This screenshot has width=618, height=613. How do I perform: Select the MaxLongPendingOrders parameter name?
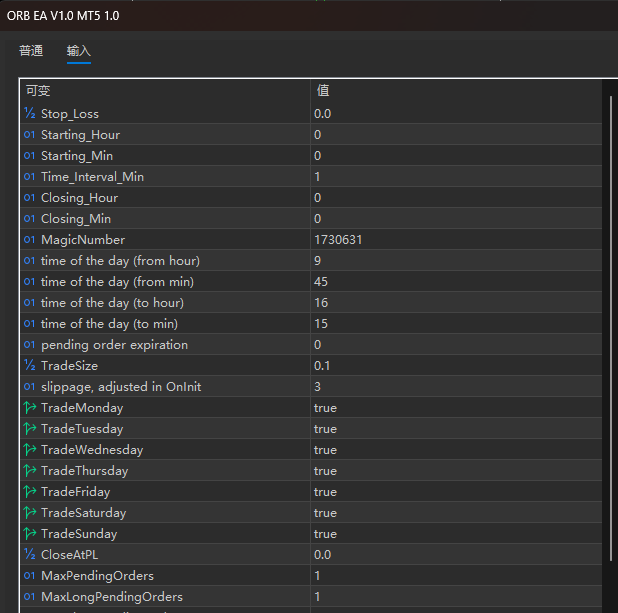(112, 597)
